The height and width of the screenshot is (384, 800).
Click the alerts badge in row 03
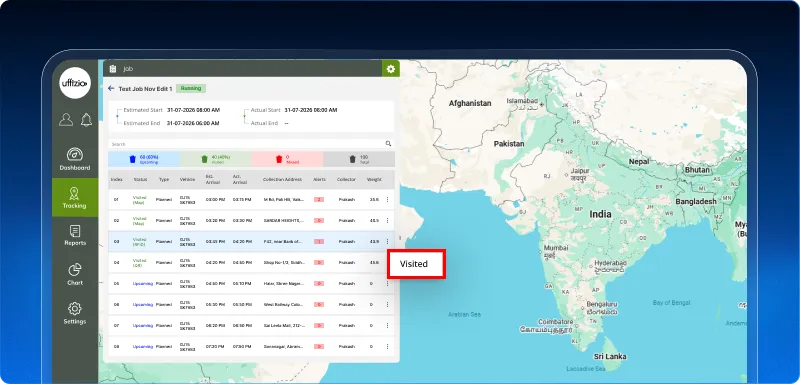pyautogui.click(x=319, y=241)
